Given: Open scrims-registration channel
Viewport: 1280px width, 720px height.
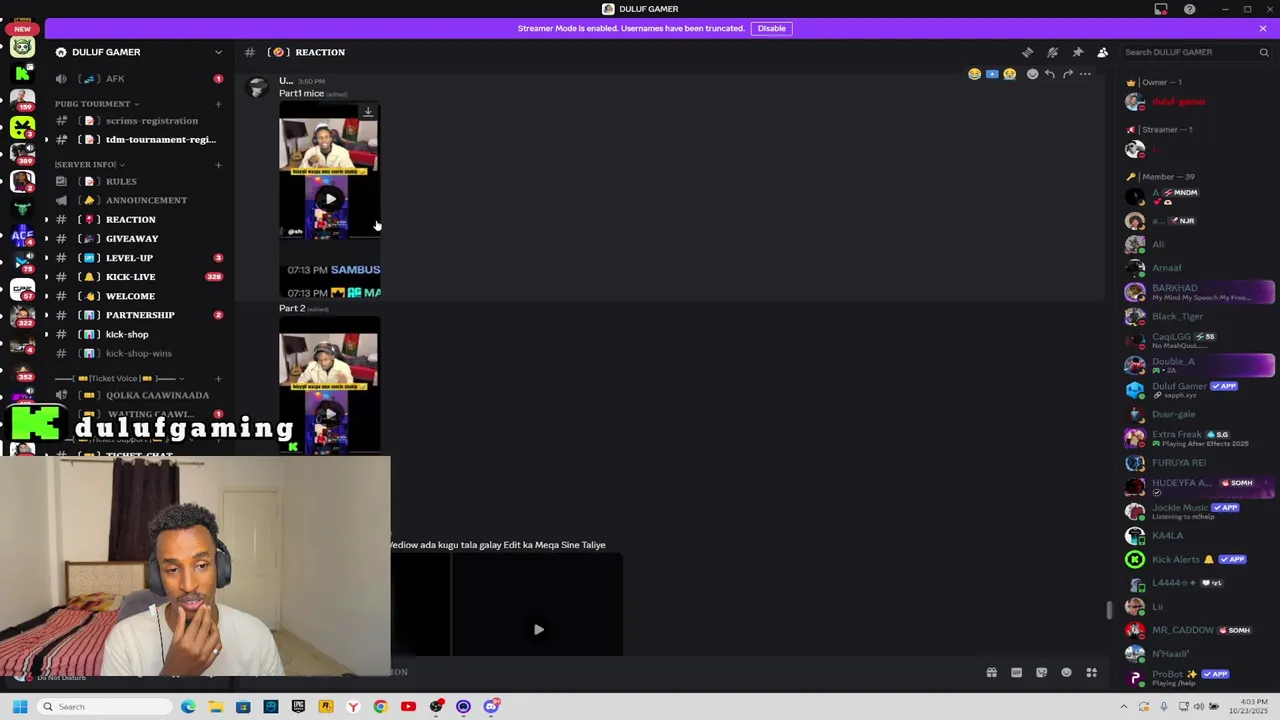Looking at the screenshot, I should click(x=140, y=121).
